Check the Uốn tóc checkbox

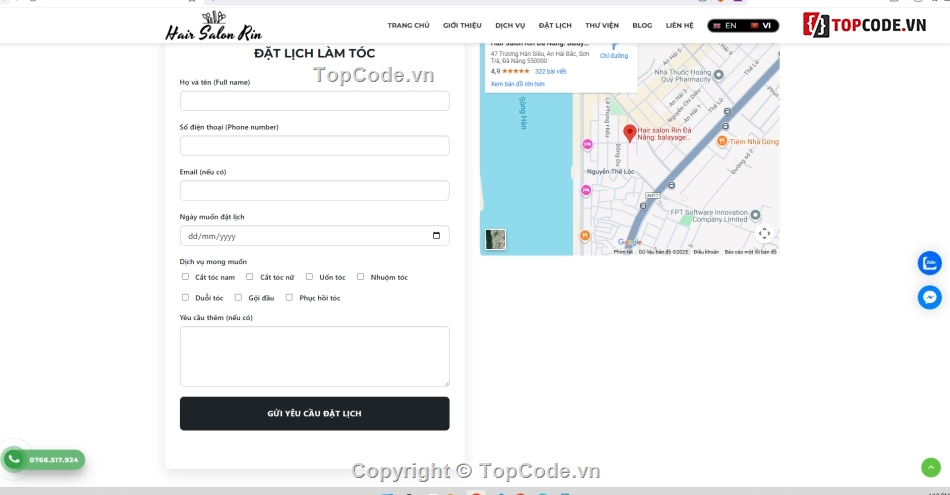click(310, 277)
